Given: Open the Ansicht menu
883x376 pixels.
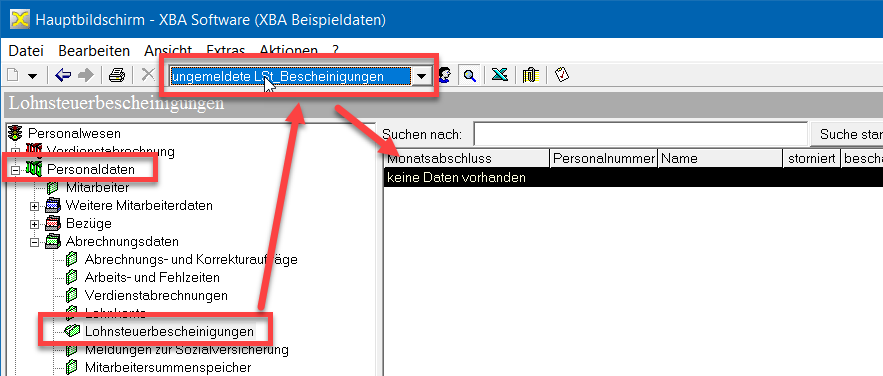Looking at the screenshot, I should 168,51.
